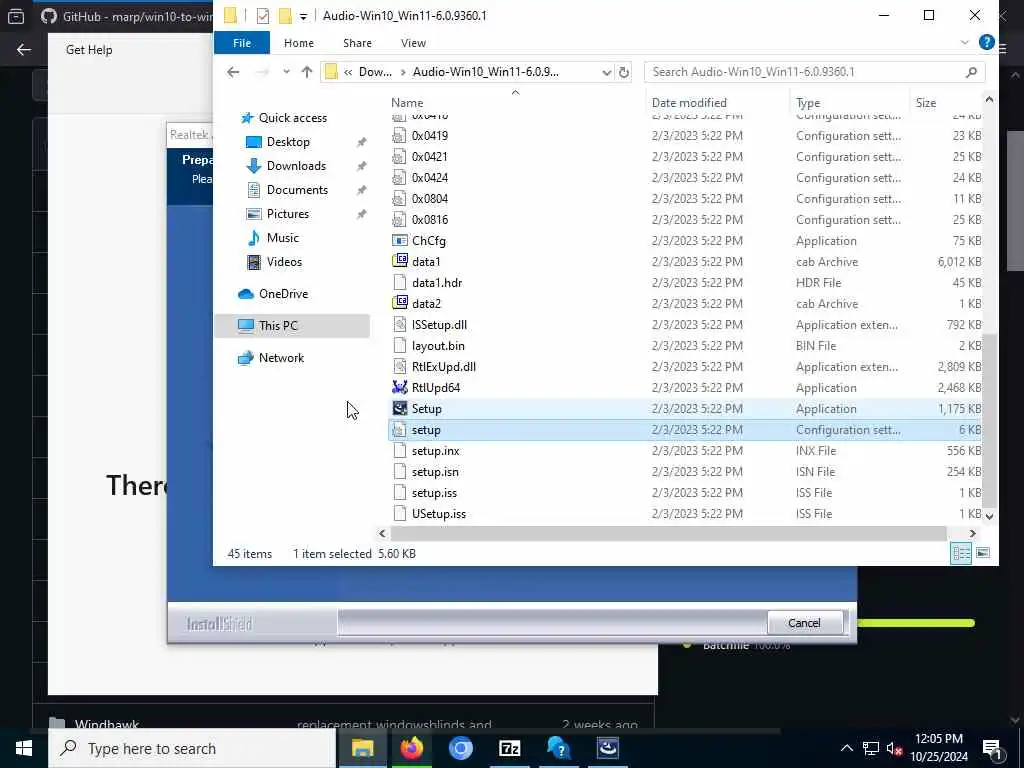Image resolution: width=1024 pixels, height=768 pixels.
Task: Select file 0x0421
Action: coord(430,157)
